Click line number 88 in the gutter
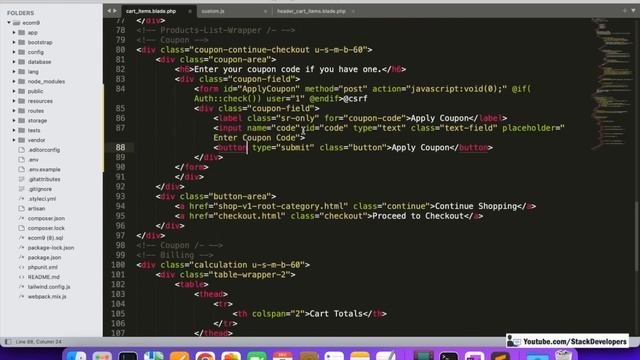This screenshot has width=640, height=360. pos(120,147)
